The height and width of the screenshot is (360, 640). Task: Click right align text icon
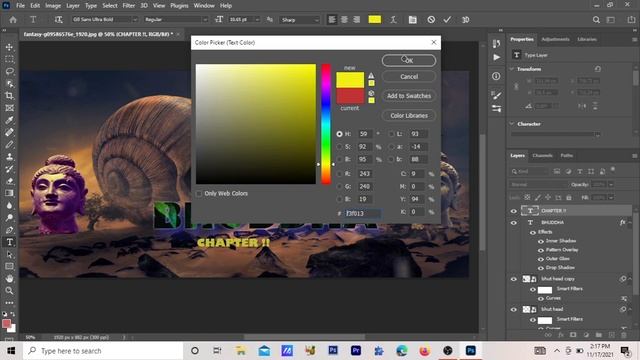pyautogui.click(x=356, y=20)
